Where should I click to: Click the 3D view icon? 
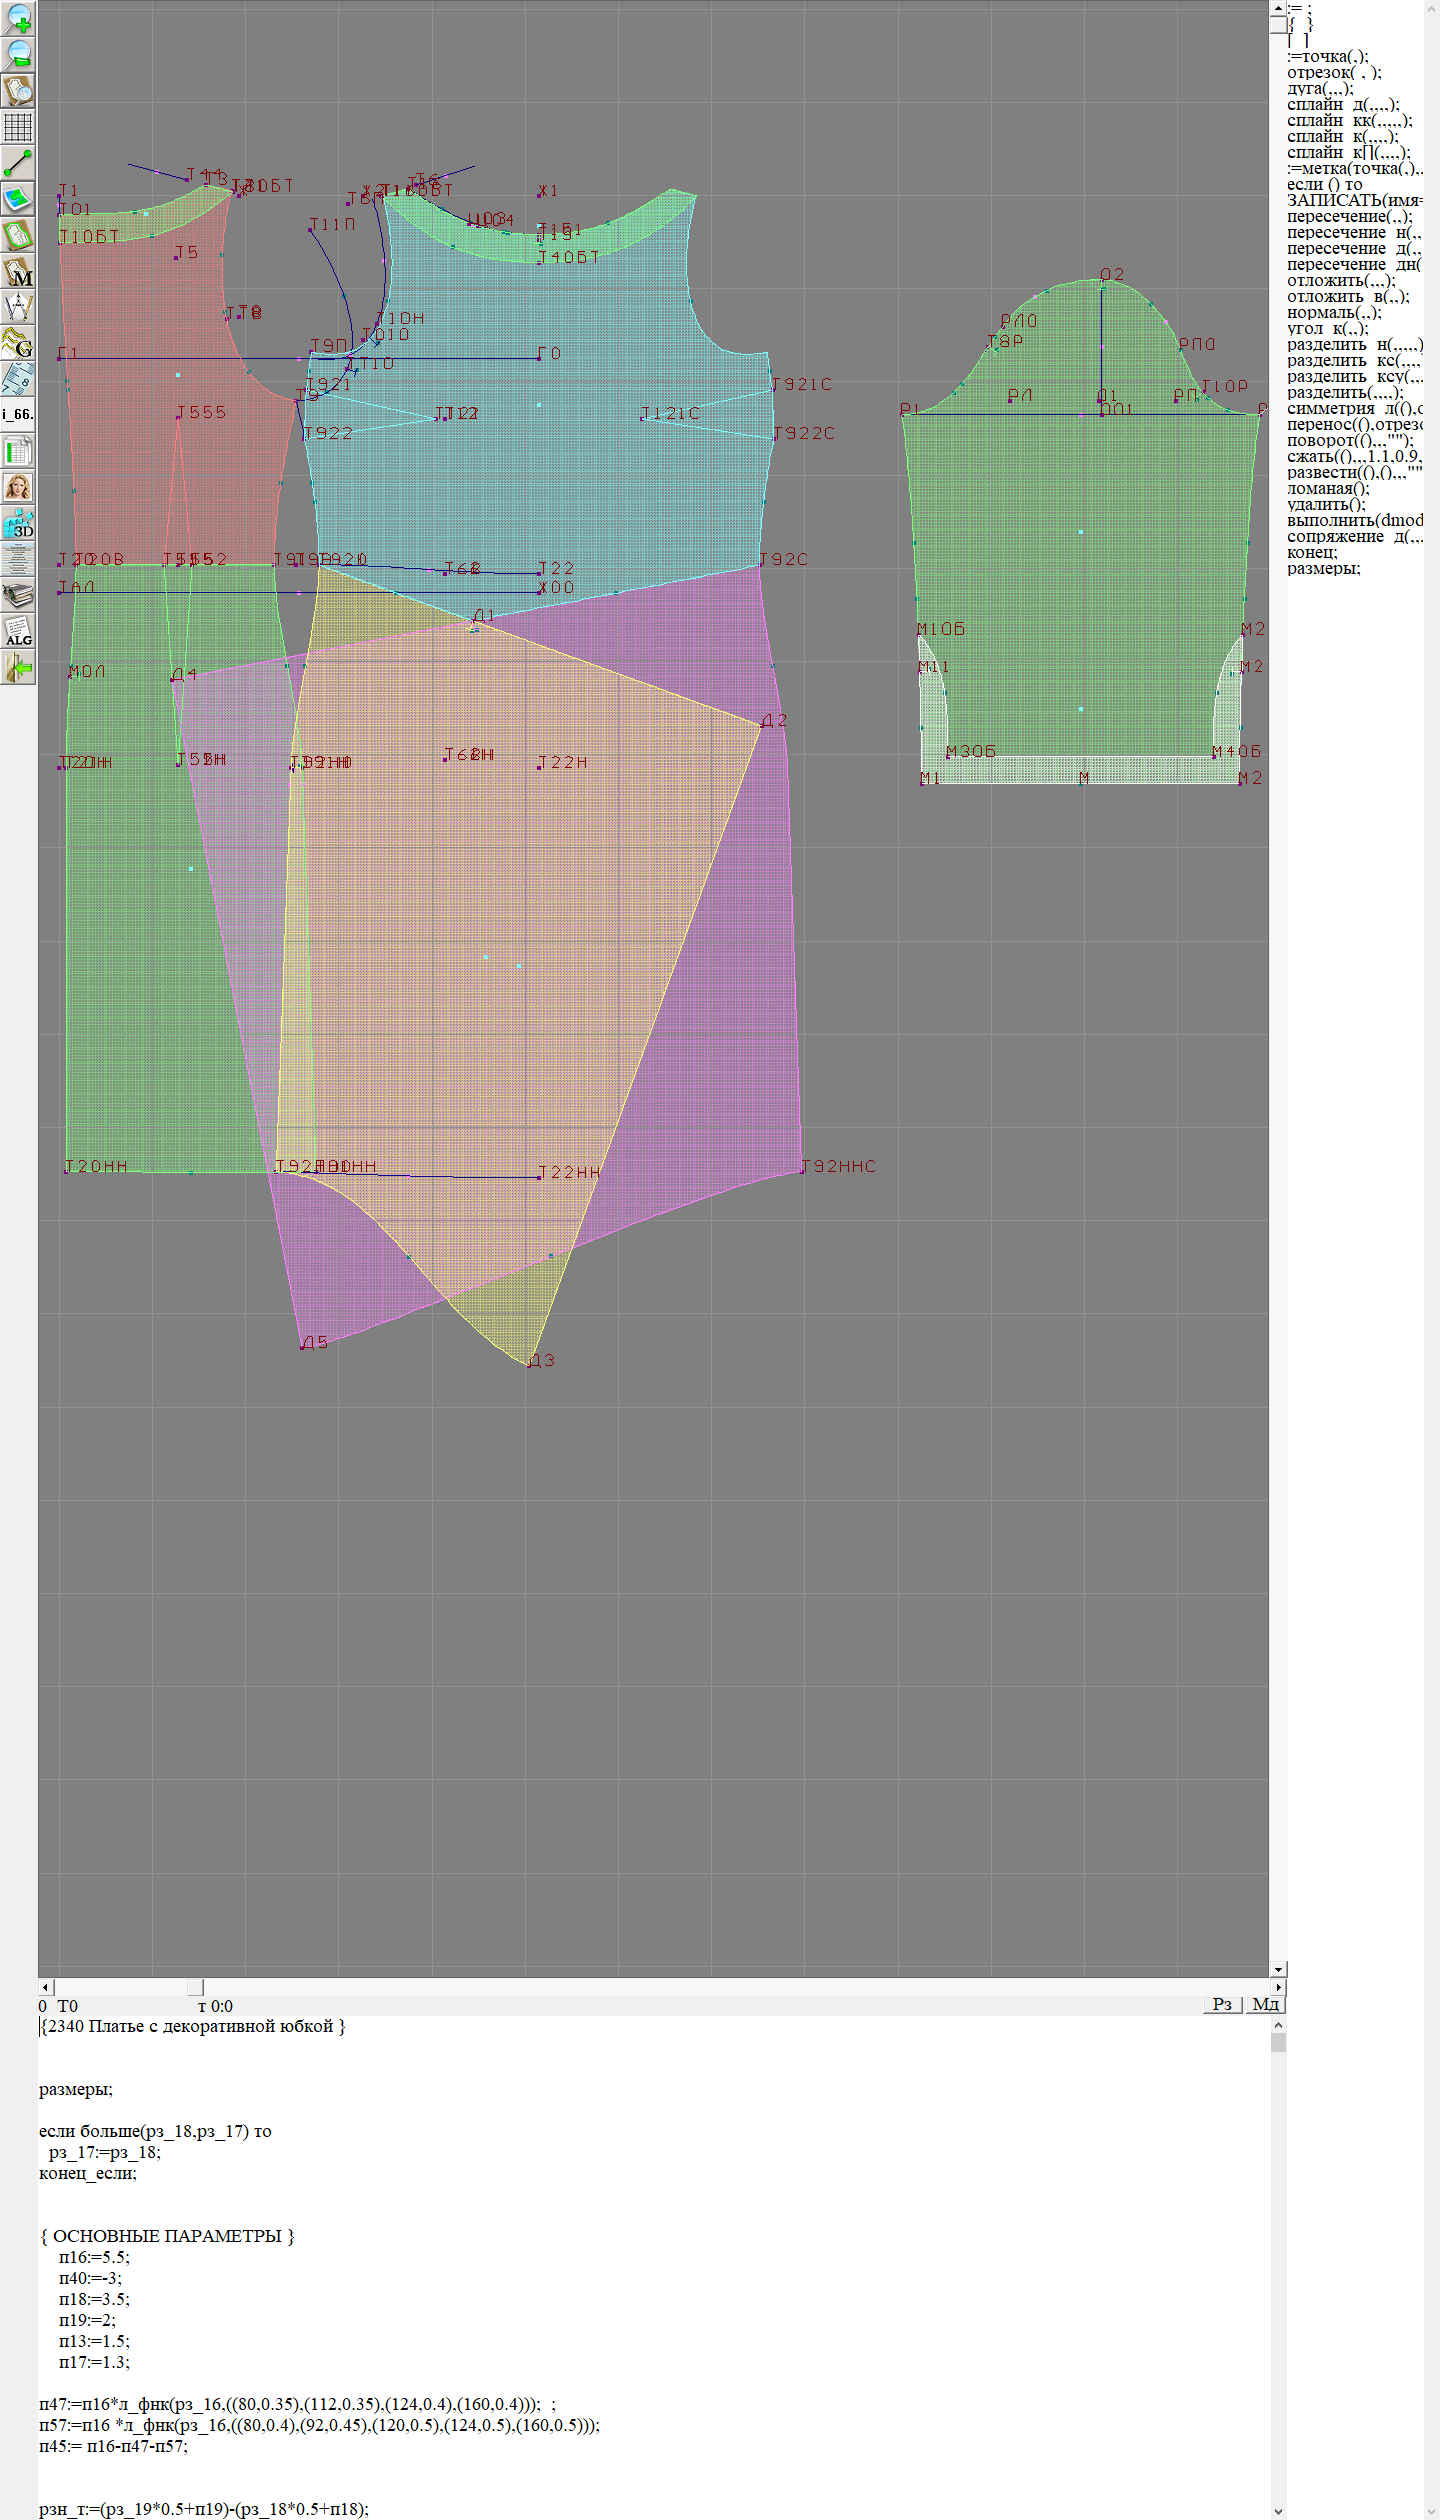18,523
